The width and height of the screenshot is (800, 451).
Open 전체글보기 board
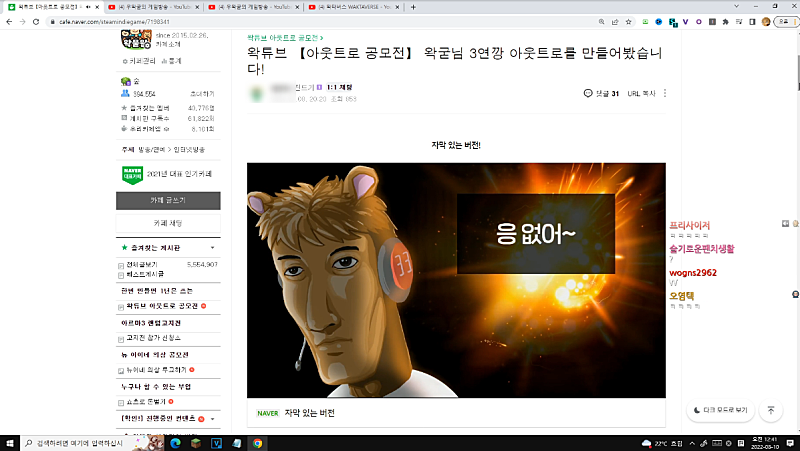pos(142,265)
